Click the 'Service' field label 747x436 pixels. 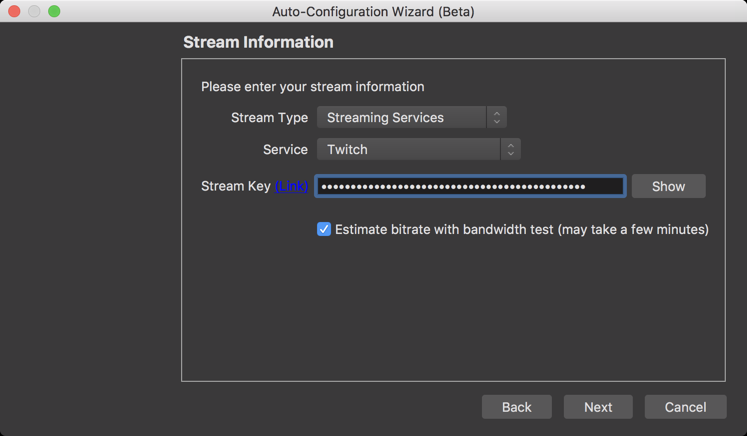[285, 150]
